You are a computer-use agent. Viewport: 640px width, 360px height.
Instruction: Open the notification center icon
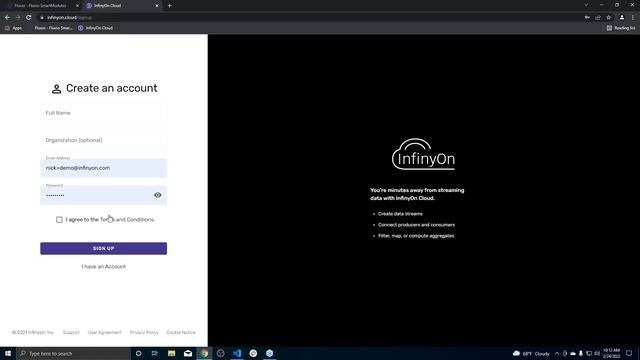(629, 353)
